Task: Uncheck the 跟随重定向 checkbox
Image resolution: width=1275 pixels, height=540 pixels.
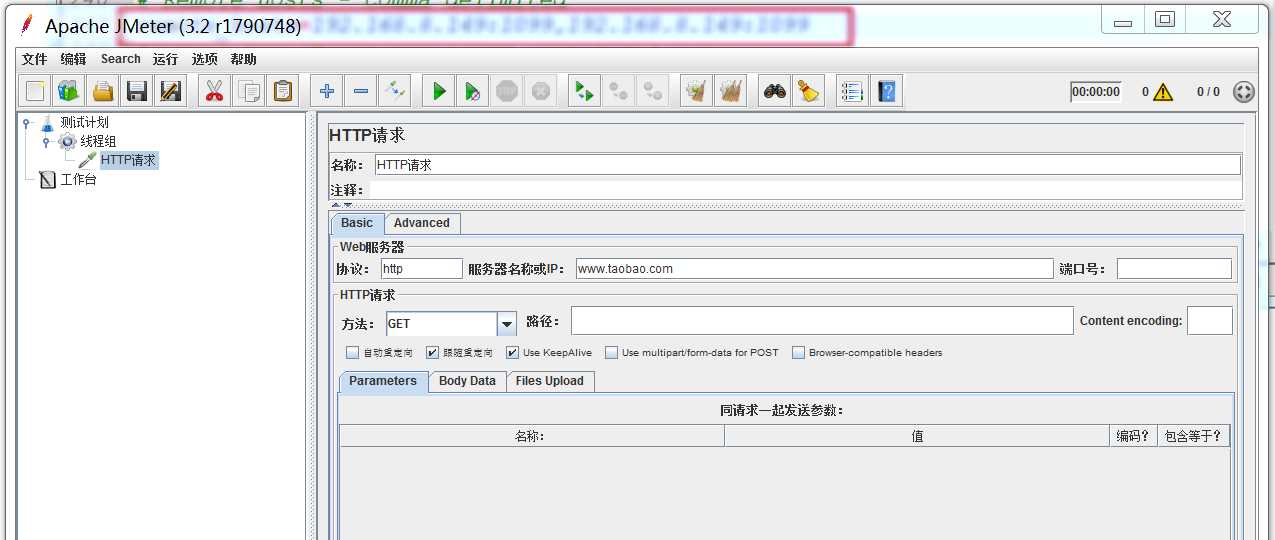Action: click(x=432, y=353)
